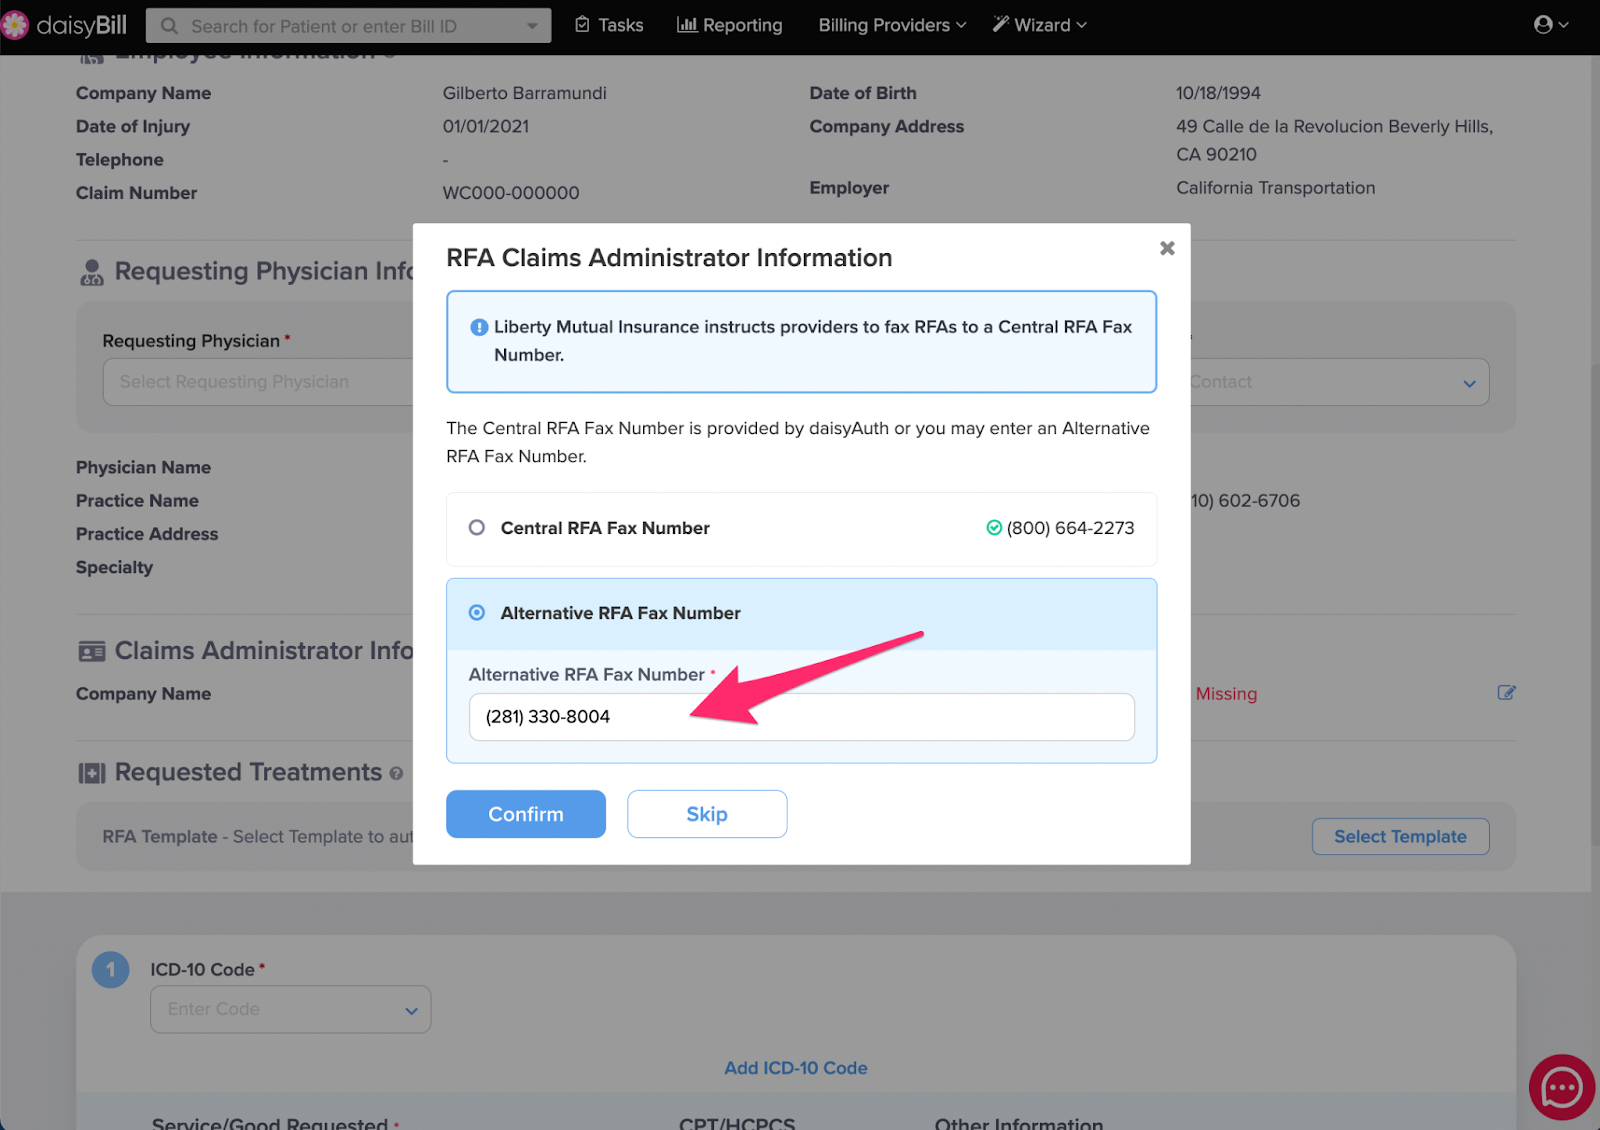The height and width of the screenshot is (1130, 1600).
Task: Select Central RFA Fax Number radio option
Action: pyautogui.click(x=477, y=528)
